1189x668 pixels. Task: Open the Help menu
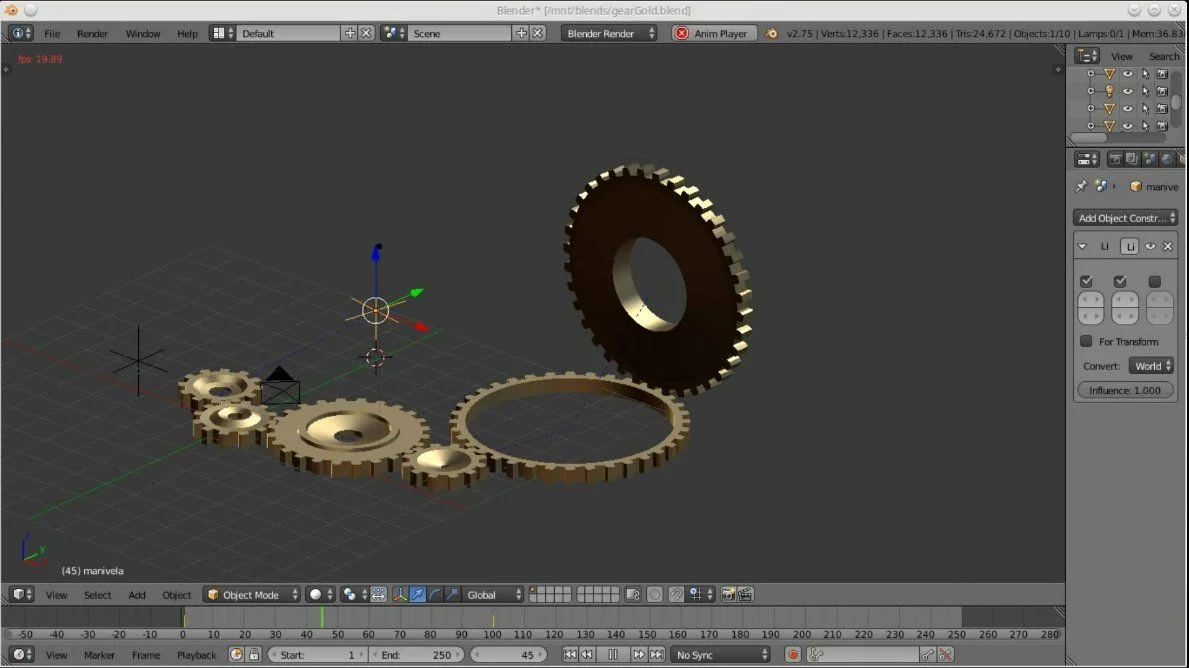187,33
